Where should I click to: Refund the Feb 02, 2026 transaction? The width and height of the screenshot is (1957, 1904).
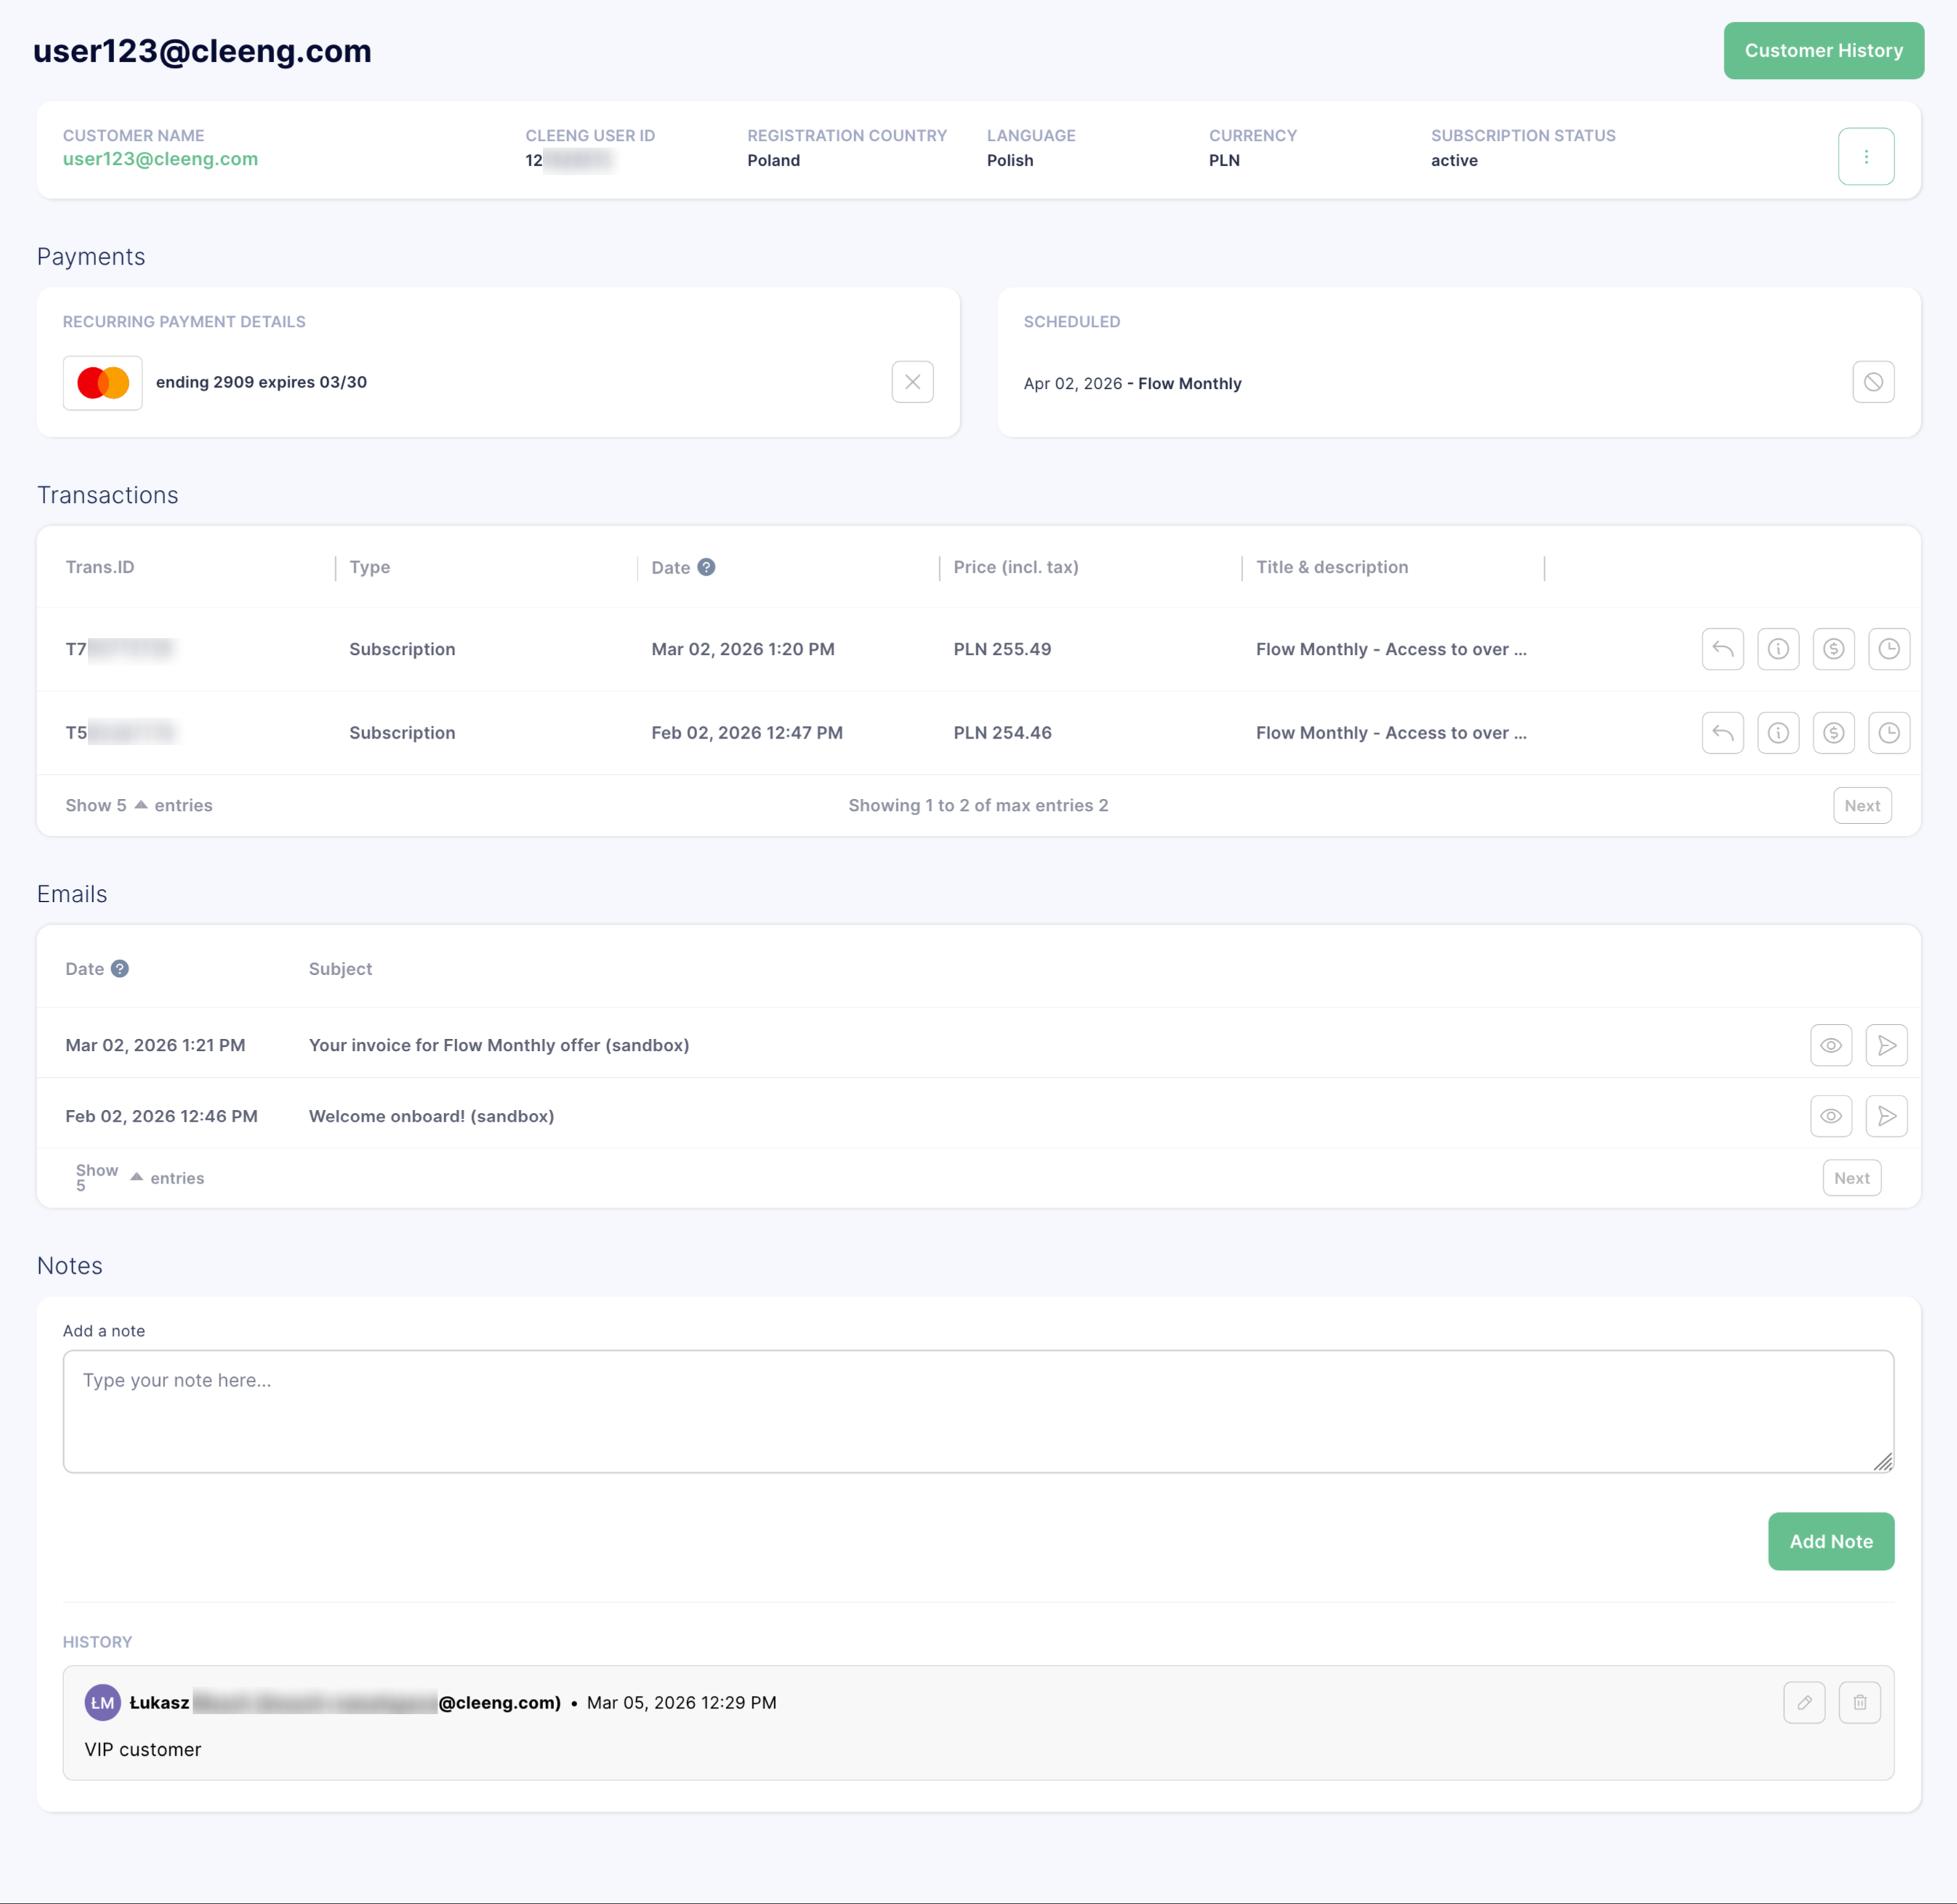[1722, 733]
